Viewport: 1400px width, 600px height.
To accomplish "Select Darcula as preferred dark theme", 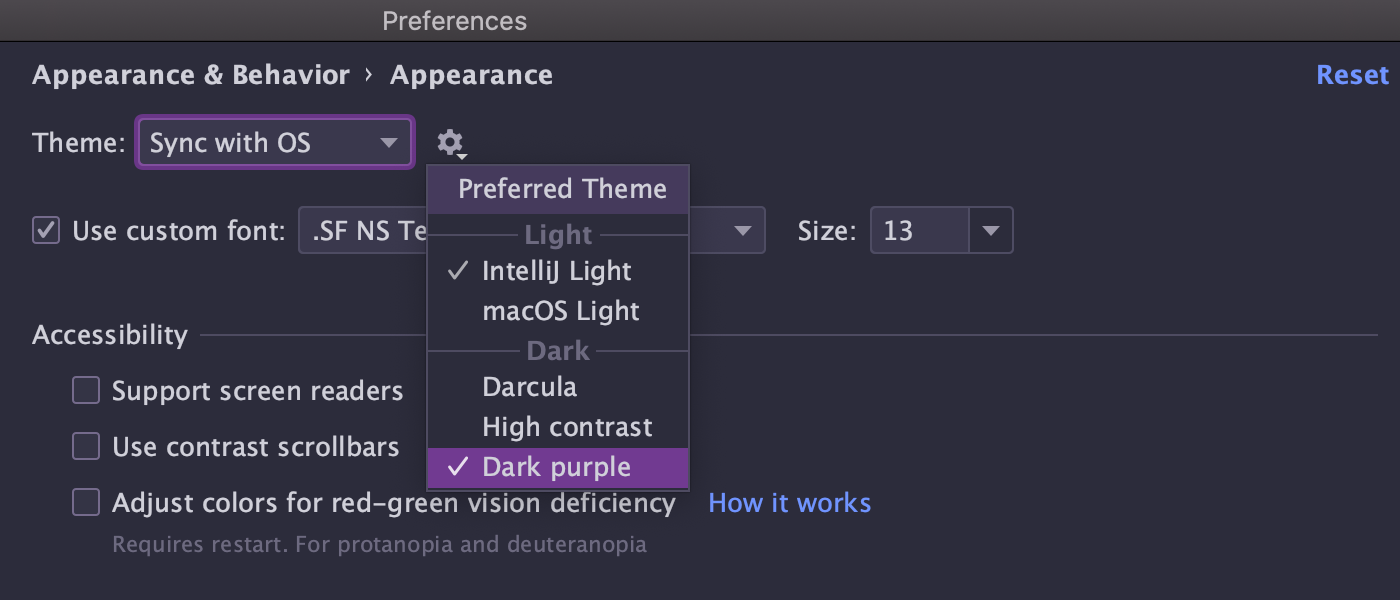I will coord(529,387).
